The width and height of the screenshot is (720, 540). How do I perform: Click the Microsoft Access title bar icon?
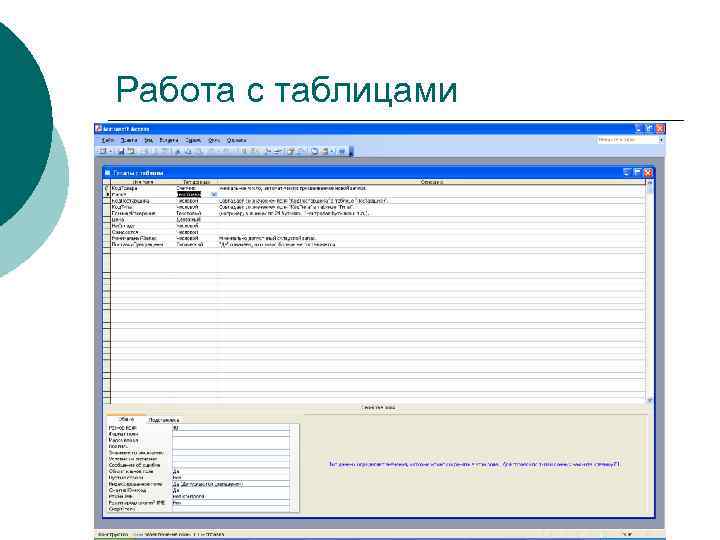(98, 129)
